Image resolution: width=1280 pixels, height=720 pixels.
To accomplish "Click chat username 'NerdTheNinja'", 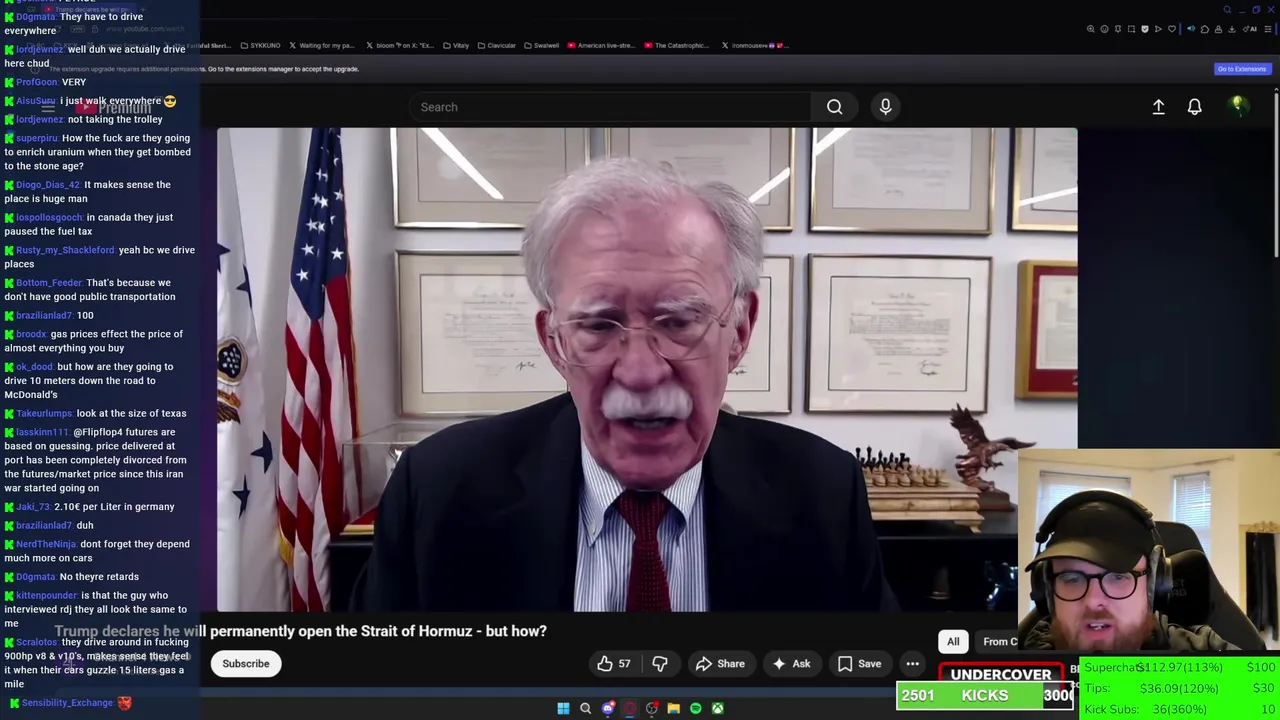I will coord(46,544).
